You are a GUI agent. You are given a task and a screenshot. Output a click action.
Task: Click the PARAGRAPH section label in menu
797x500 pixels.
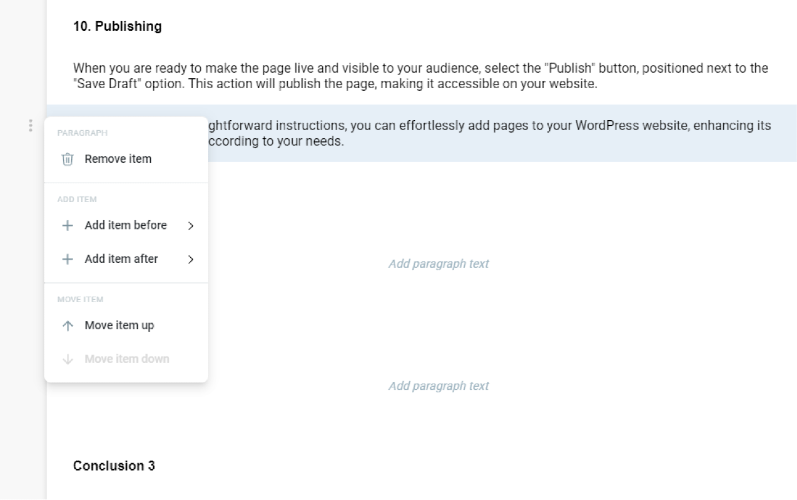(x=82, y=133)
